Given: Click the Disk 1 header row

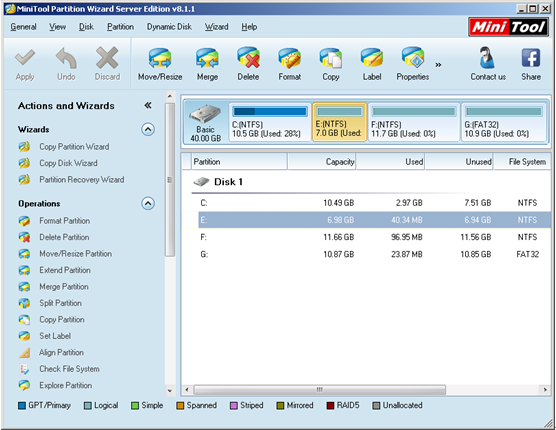Looking at the screenshot, I should tap(366, 182).
